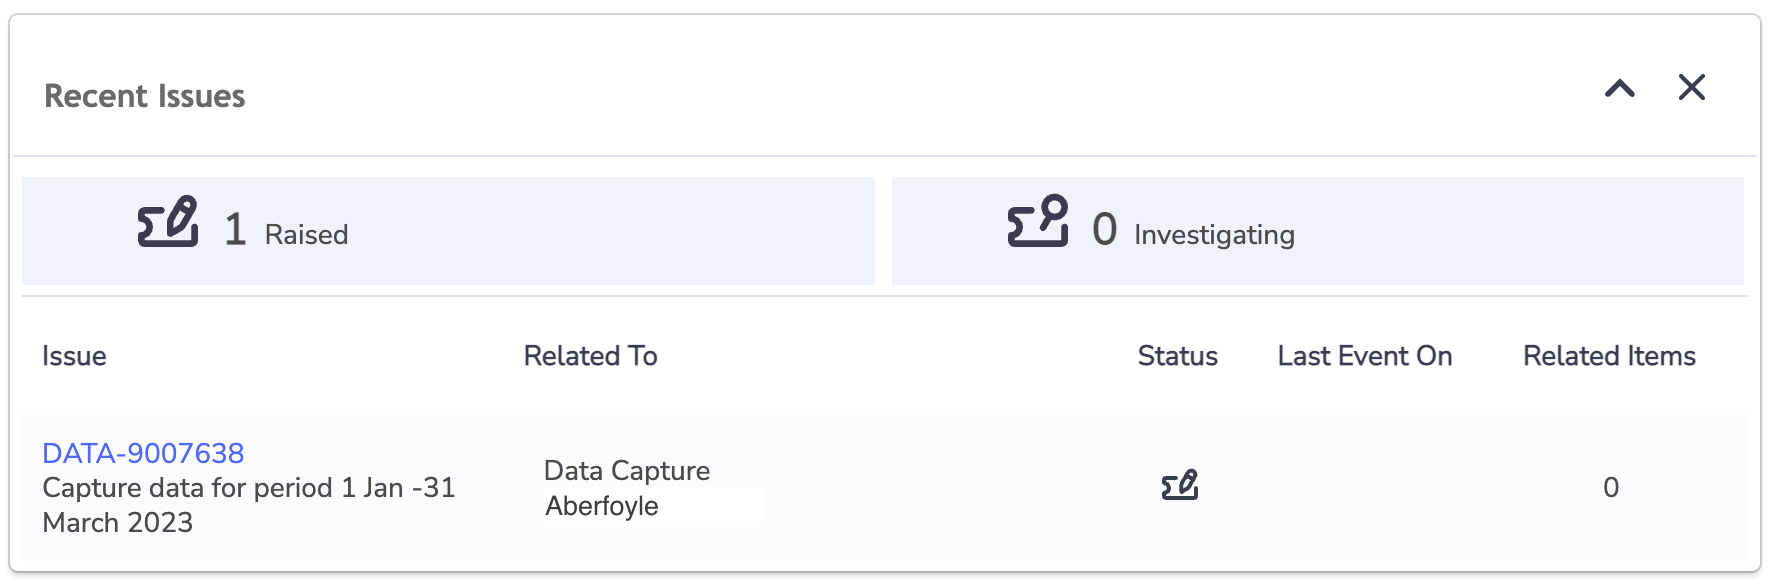Screen dimensions: 1768x588
Task: Filter by the Raised issues tile
Action: [x=448, y=231]
